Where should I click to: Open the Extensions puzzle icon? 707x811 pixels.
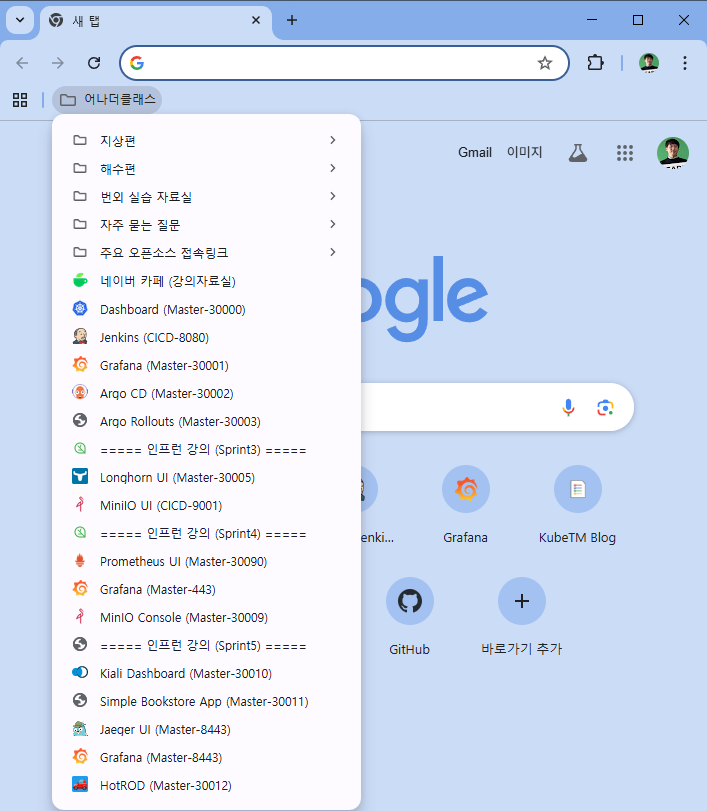[x=595, y=63]
